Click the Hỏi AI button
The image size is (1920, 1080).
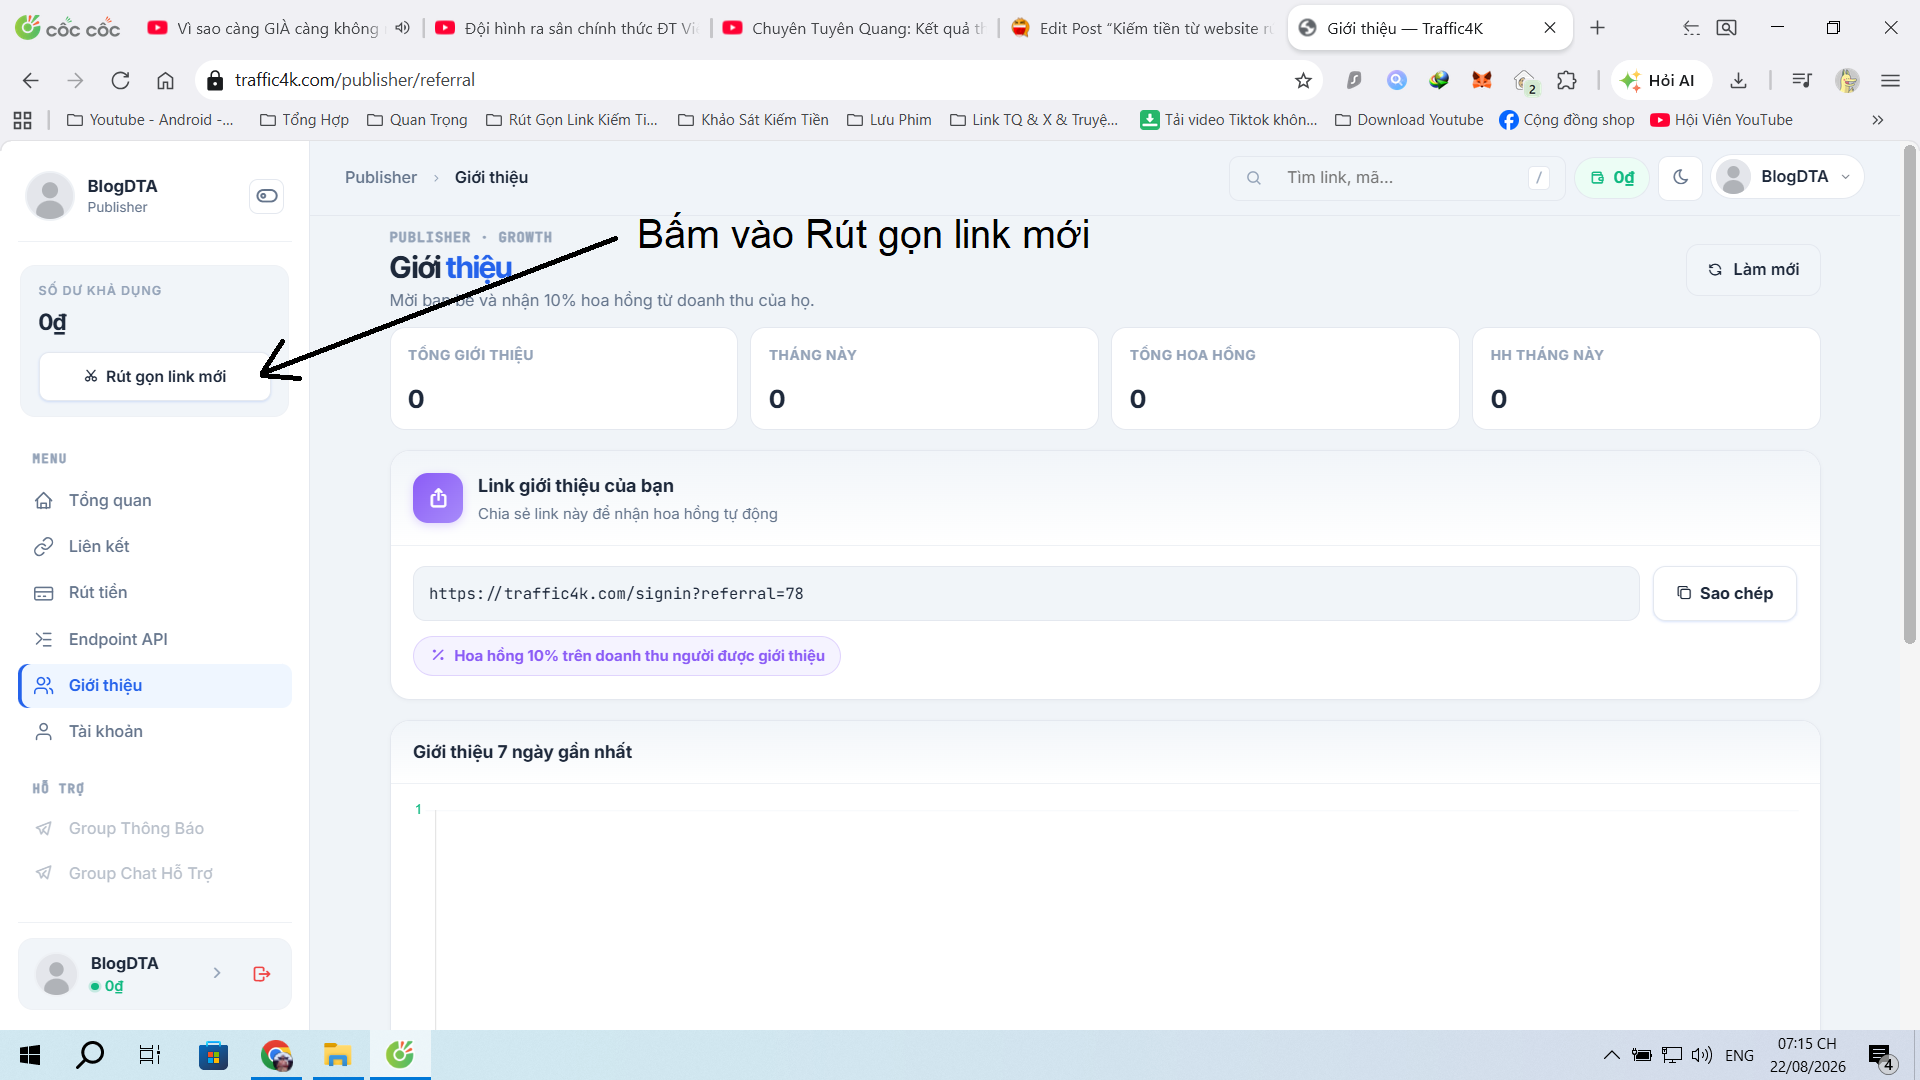[x=1659, y=80]
